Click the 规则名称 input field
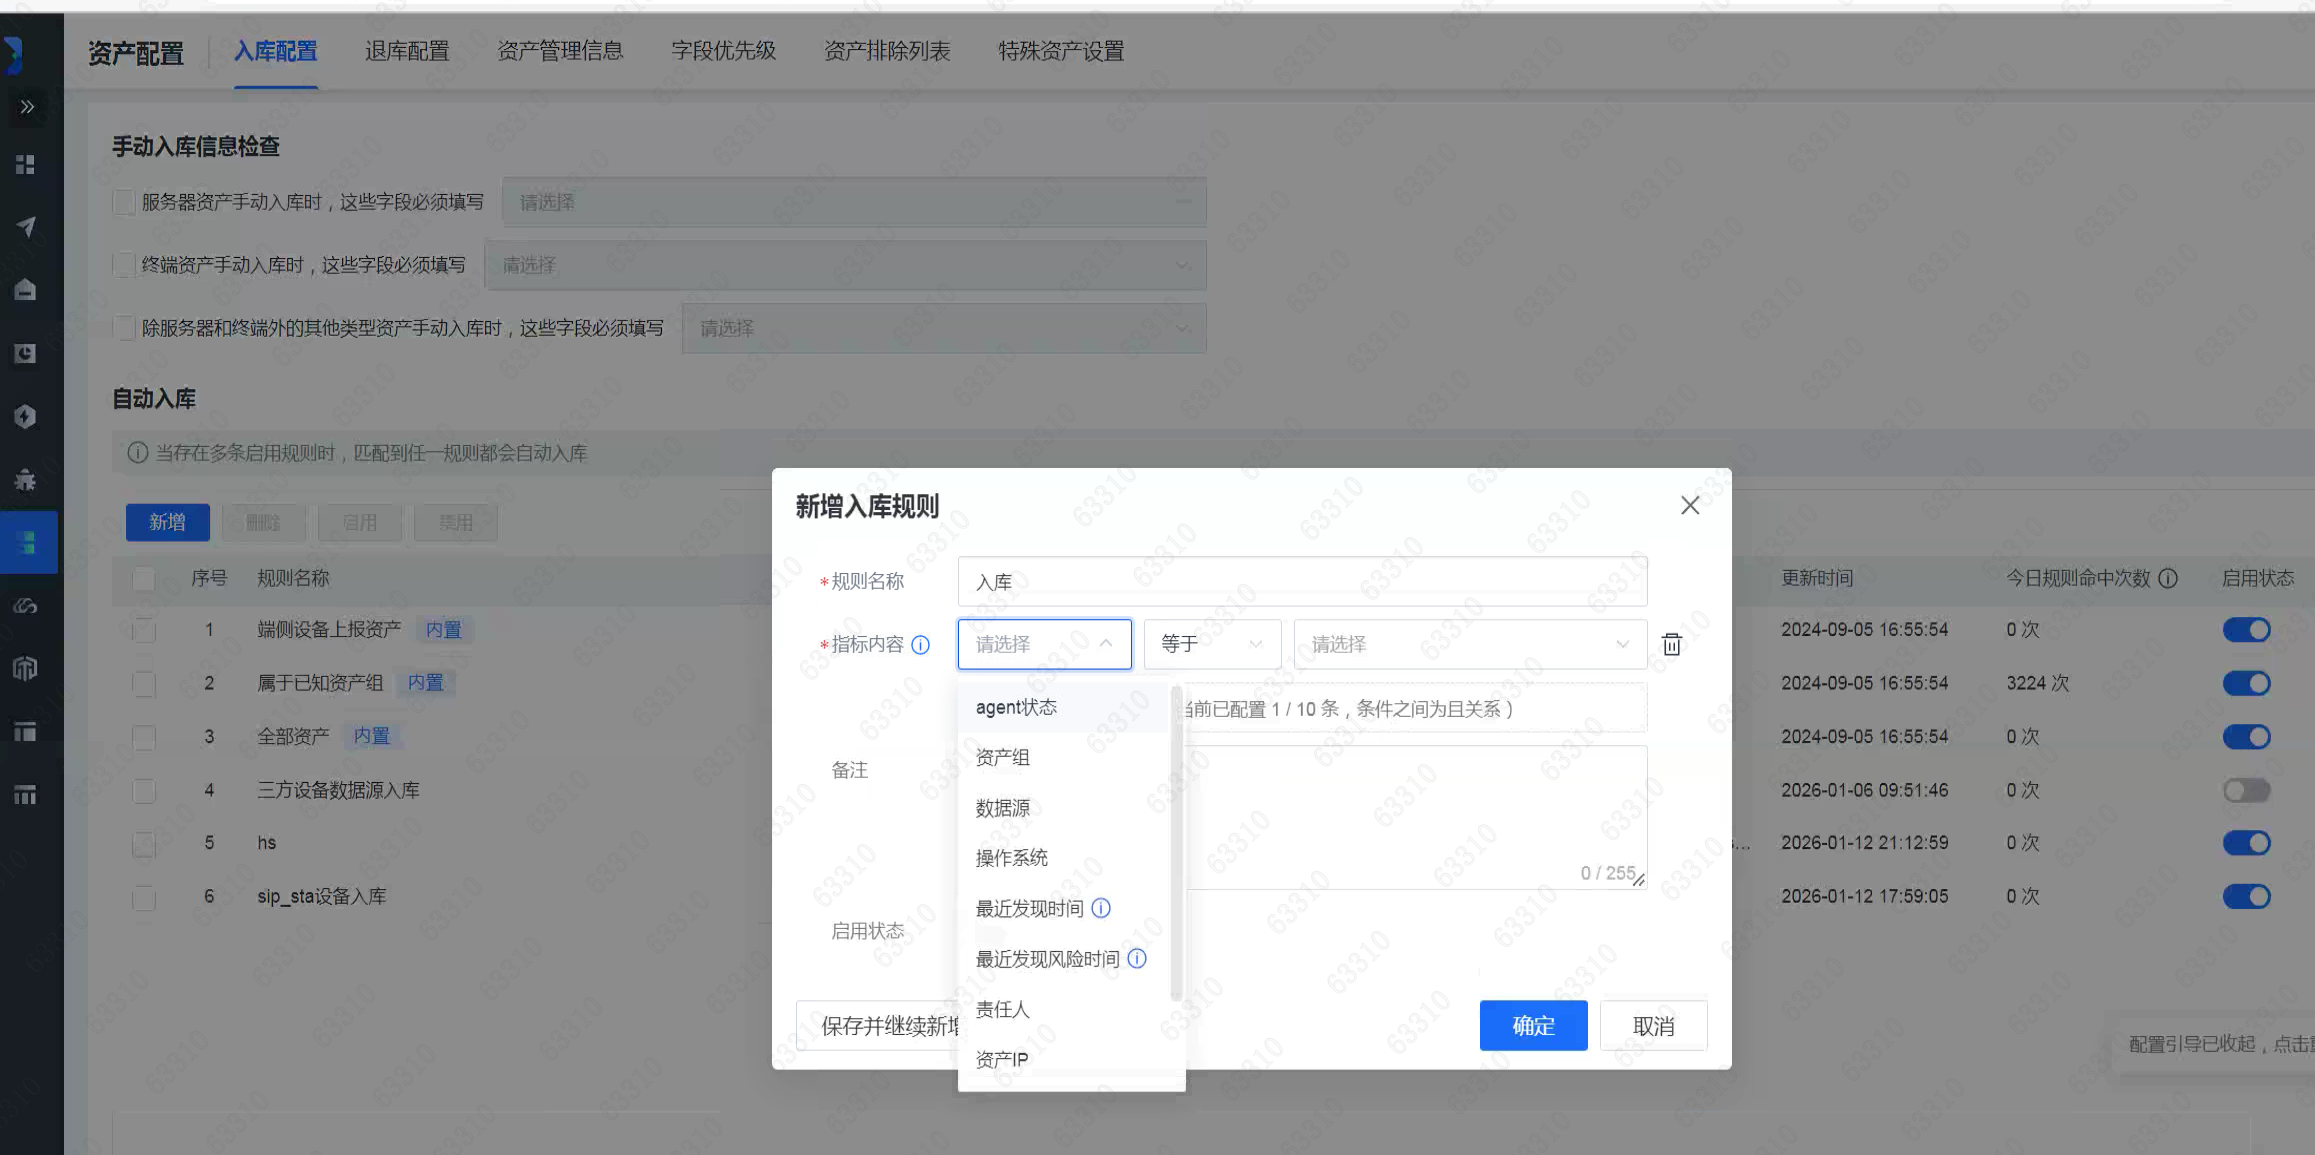 tap(1301, 581)
